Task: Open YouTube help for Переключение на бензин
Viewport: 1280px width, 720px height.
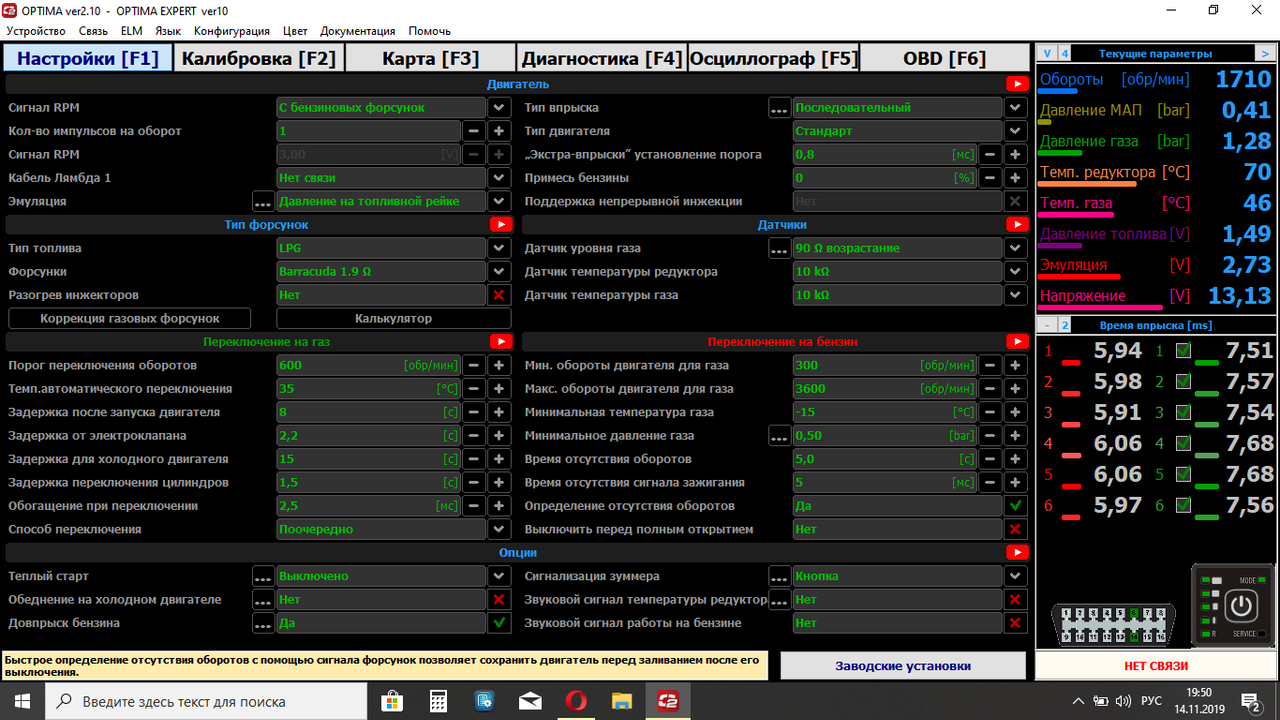Action: point(1017,342)
